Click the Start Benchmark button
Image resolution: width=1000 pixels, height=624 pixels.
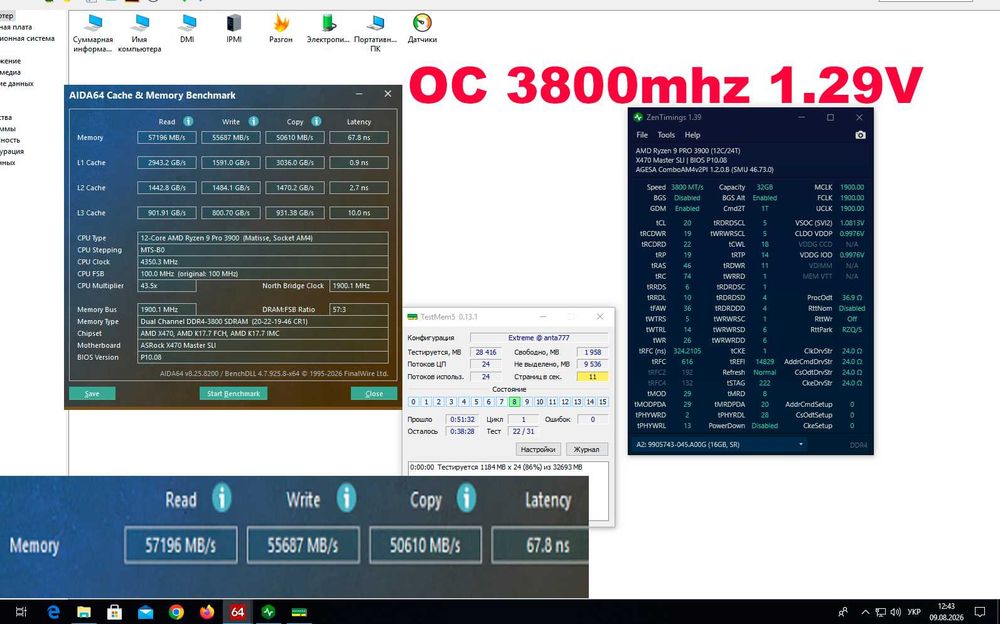coord(233,393)
